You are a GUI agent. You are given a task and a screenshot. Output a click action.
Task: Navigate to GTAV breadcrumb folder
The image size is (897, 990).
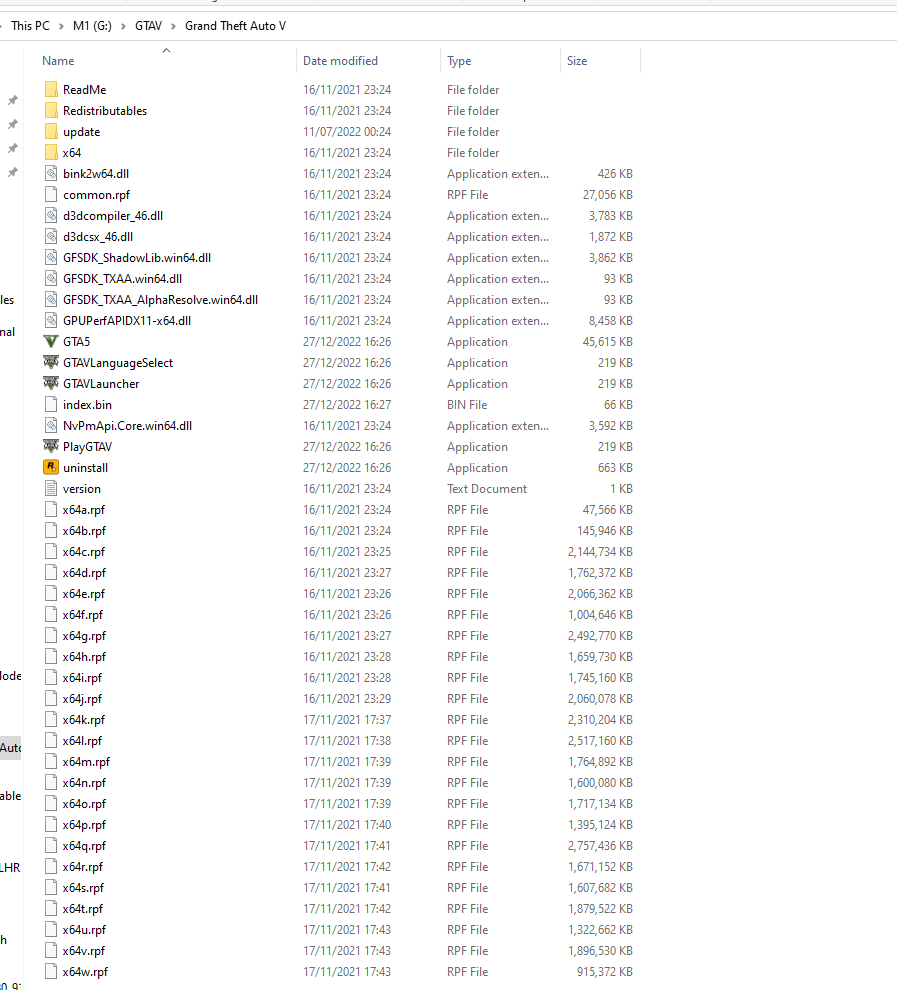[x=148, y=26]
